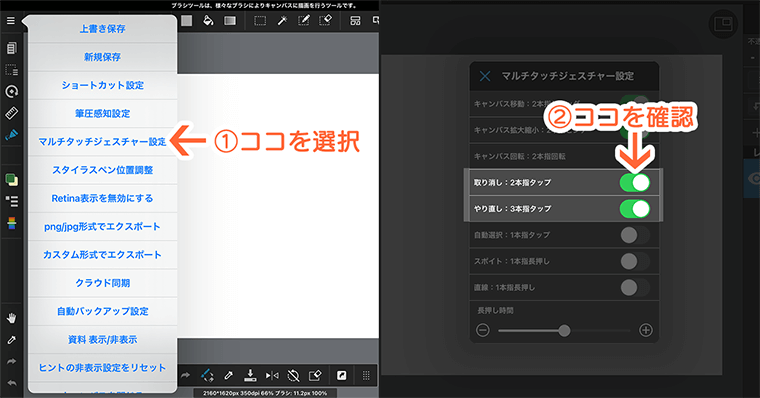This screenshot has height=398, width=760.
Task: Click the green foreground/background color swatch
Action: point(12,179)
